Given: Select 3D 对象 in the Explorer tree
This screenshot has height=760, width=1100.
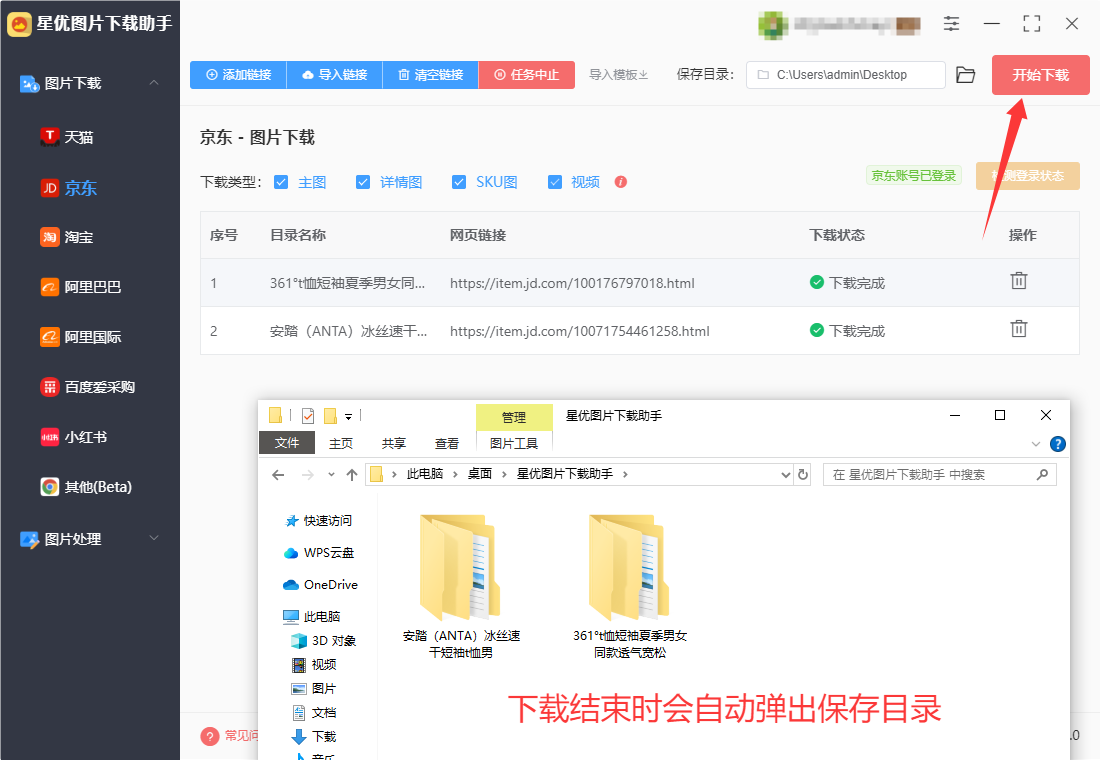Looking at the screenshot, I should pyautogui.click(x=323, y=641).
